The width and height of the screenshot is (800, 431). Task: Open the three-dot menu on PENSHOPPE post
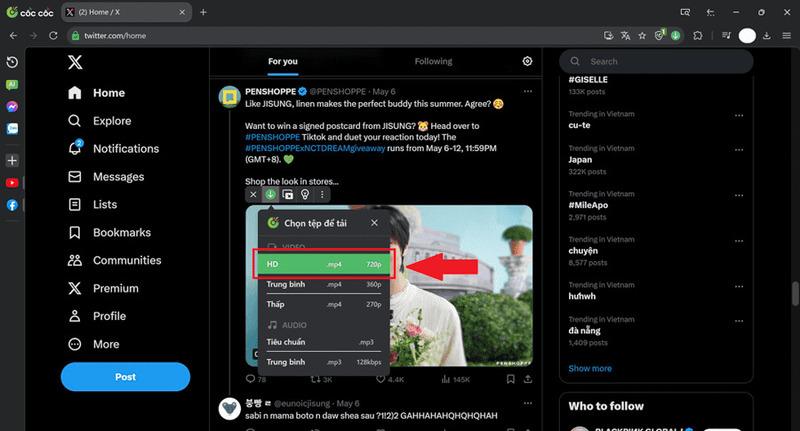point(527,91)
